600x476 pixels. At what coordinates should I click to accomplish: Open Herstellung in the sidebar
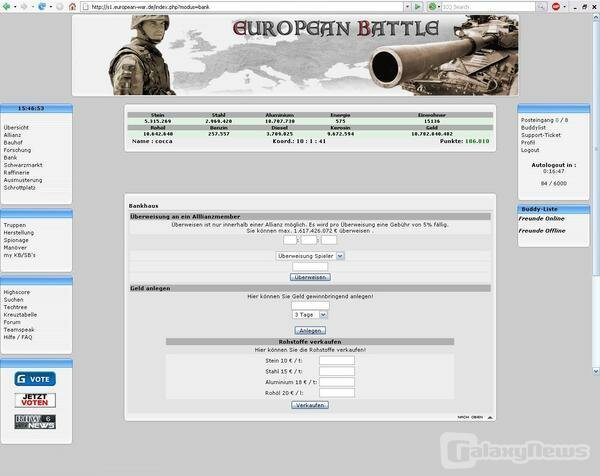click(19, 232)
